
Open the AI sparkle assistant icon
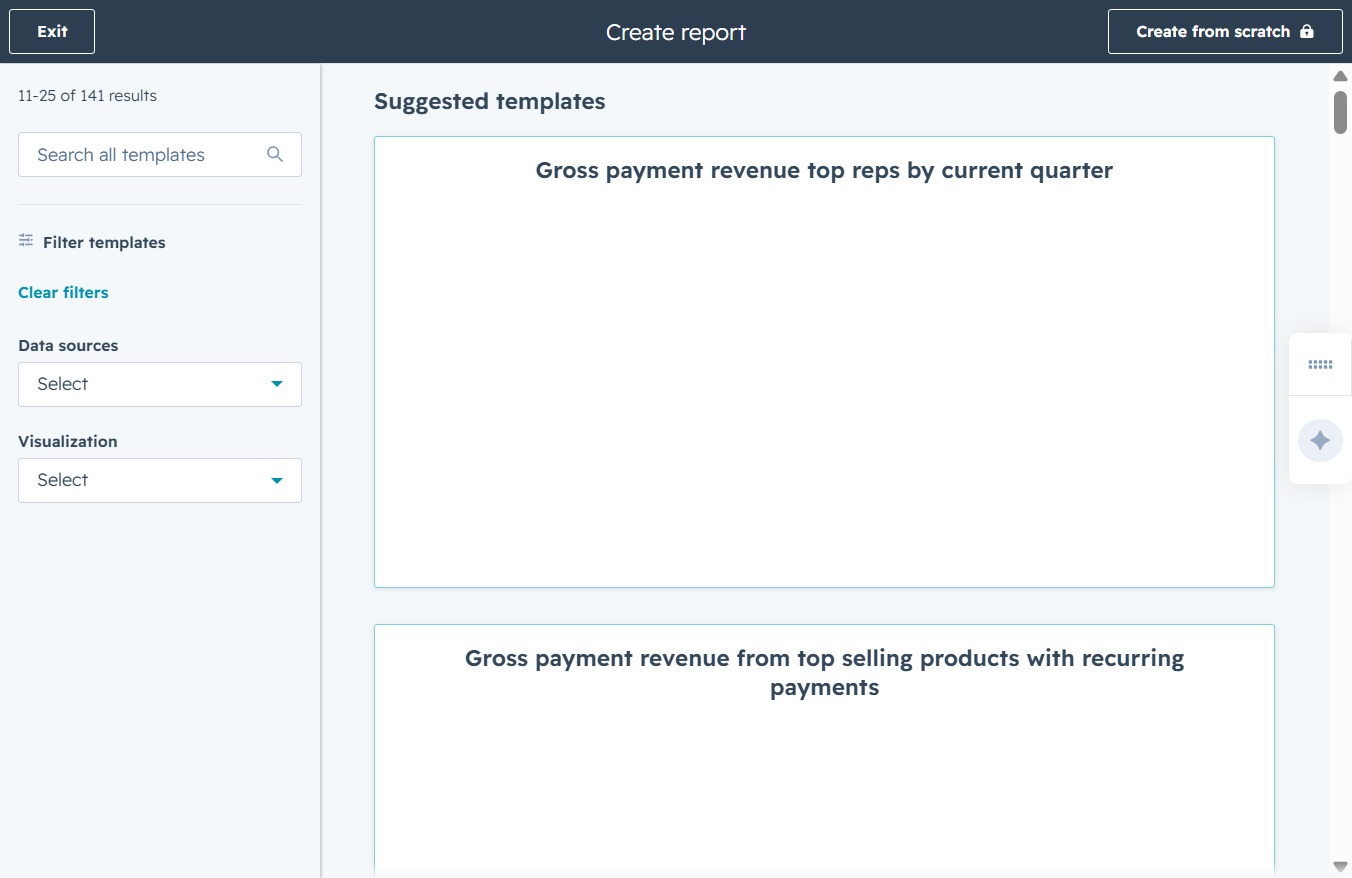click(x=1320, y=440)
